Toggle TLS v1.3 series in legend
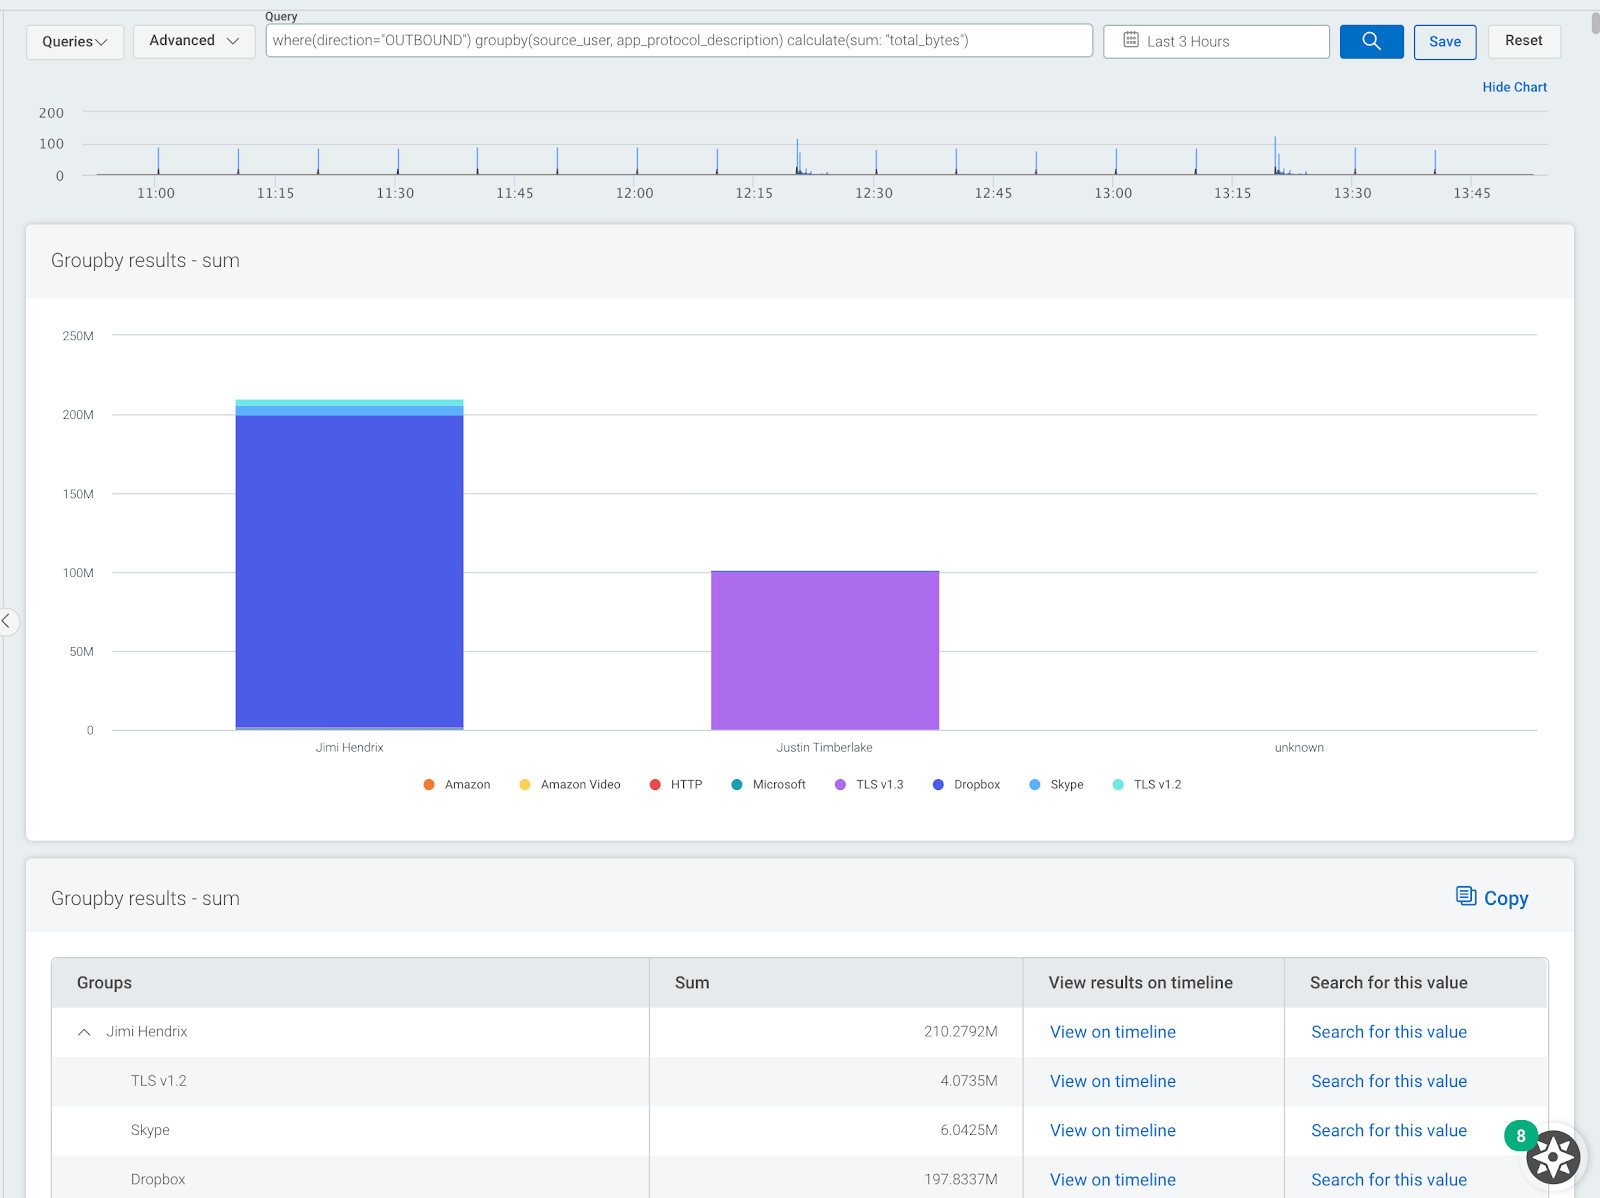Viewport: 1600px width, 1198px height. [869, 784]
